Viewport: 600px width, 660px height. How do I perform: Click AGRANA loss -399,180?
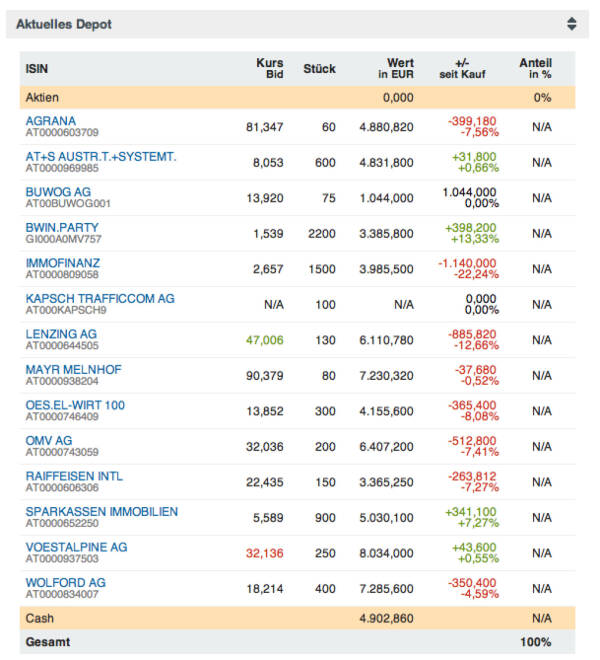[x=472, y=121]
